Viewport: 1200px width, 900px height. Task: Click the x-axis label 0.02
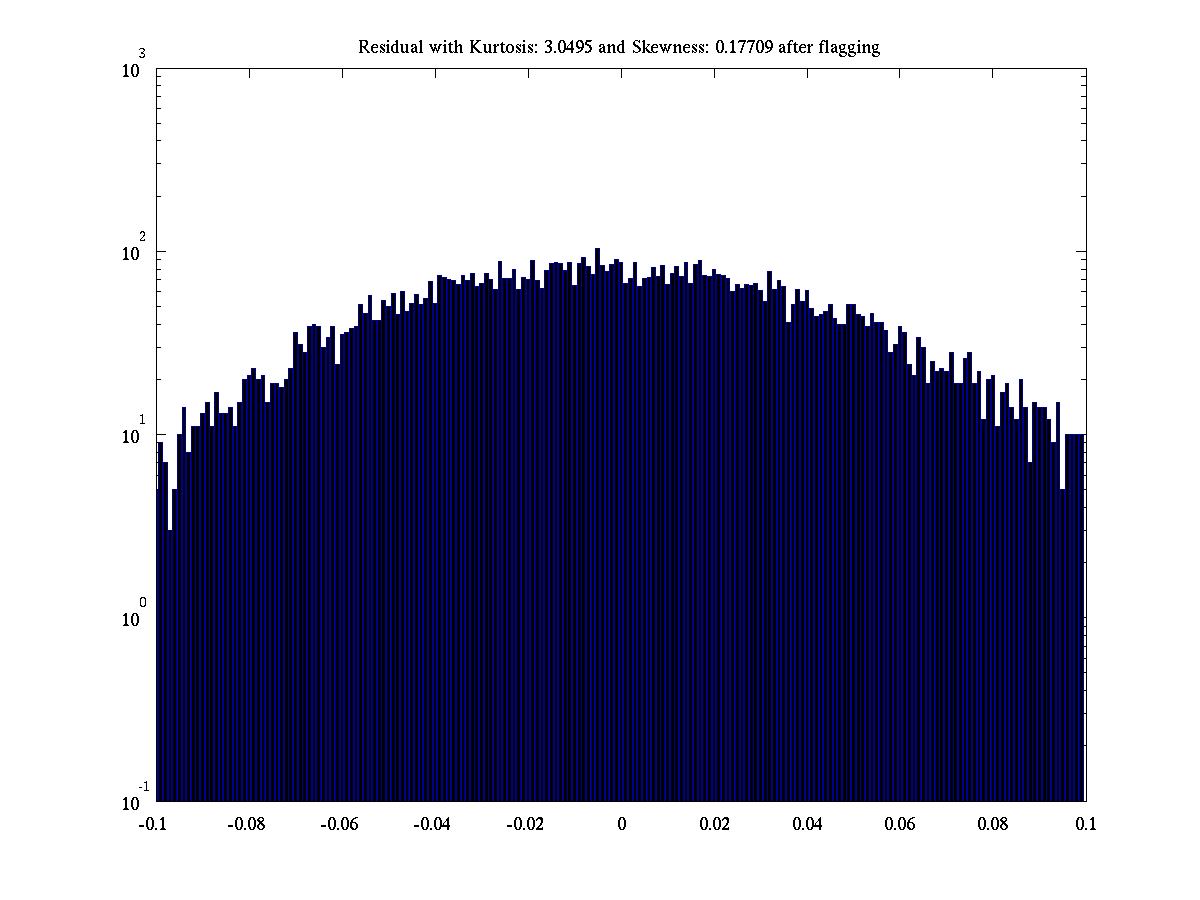point(714,825)
